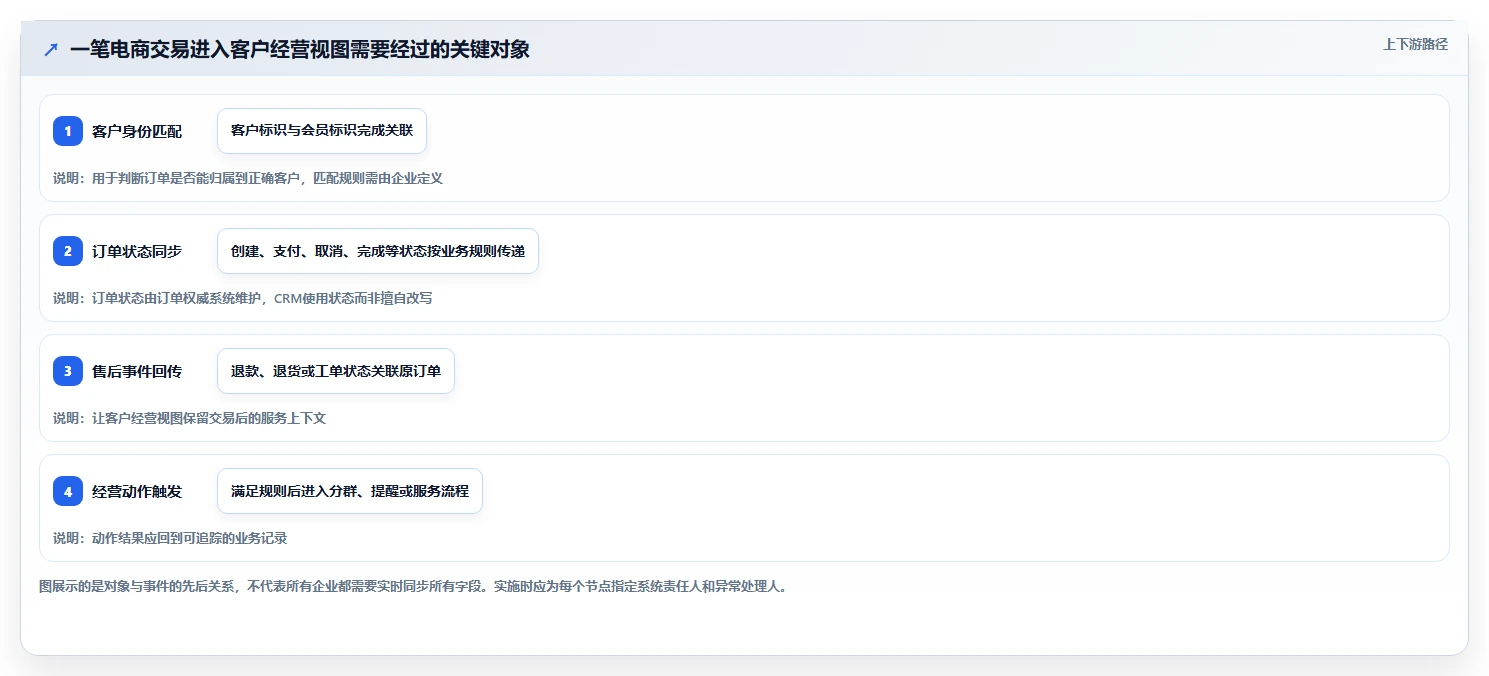Click step number badge 3
Viewport: 1489px width, 676px height.
click(x=68, y=371)
